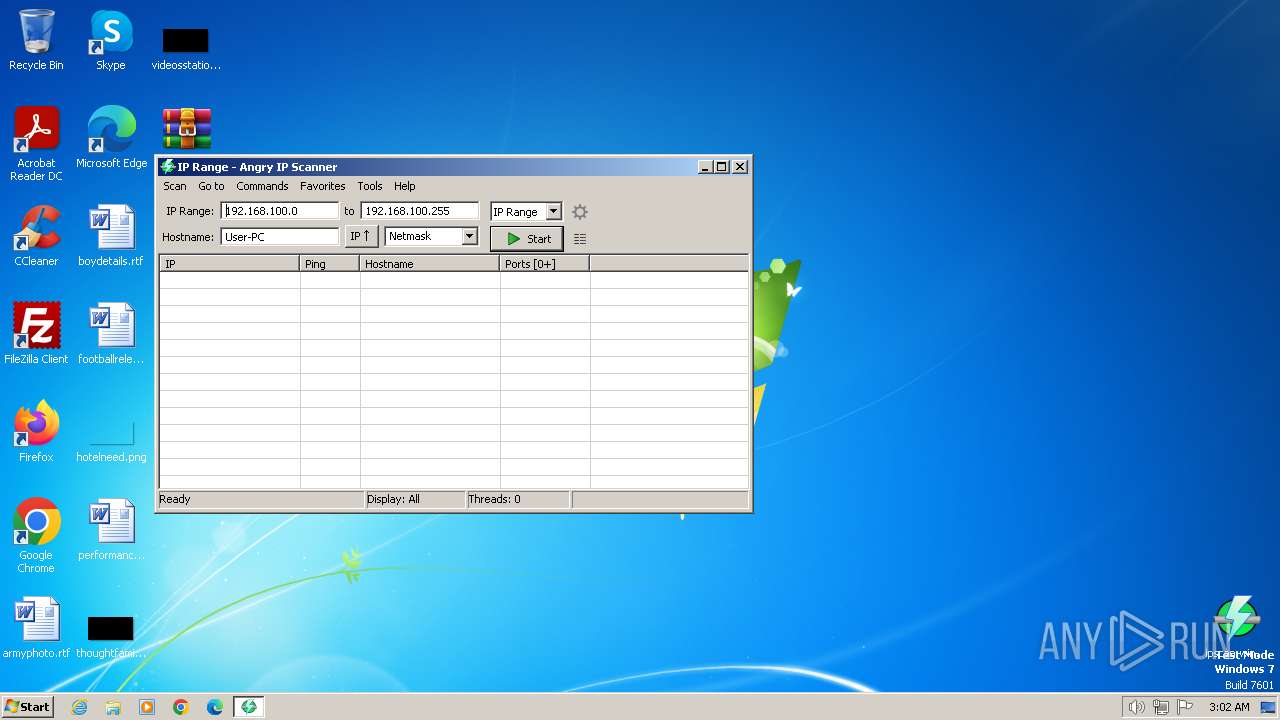The height and width of the screenshot is (720, 1280).
Task: Open the Scan menu
Action: (175, 186)
